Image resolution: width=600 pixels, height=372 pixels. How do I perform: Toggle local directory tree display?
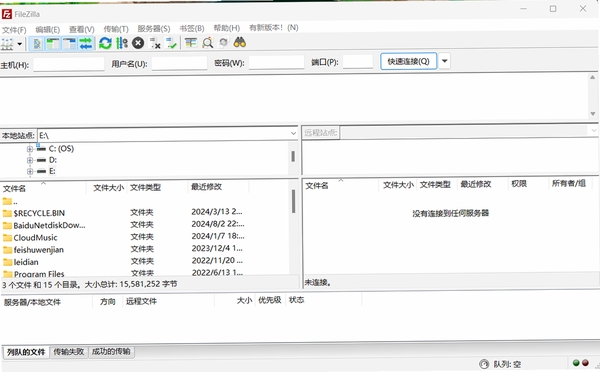point(53,43)
